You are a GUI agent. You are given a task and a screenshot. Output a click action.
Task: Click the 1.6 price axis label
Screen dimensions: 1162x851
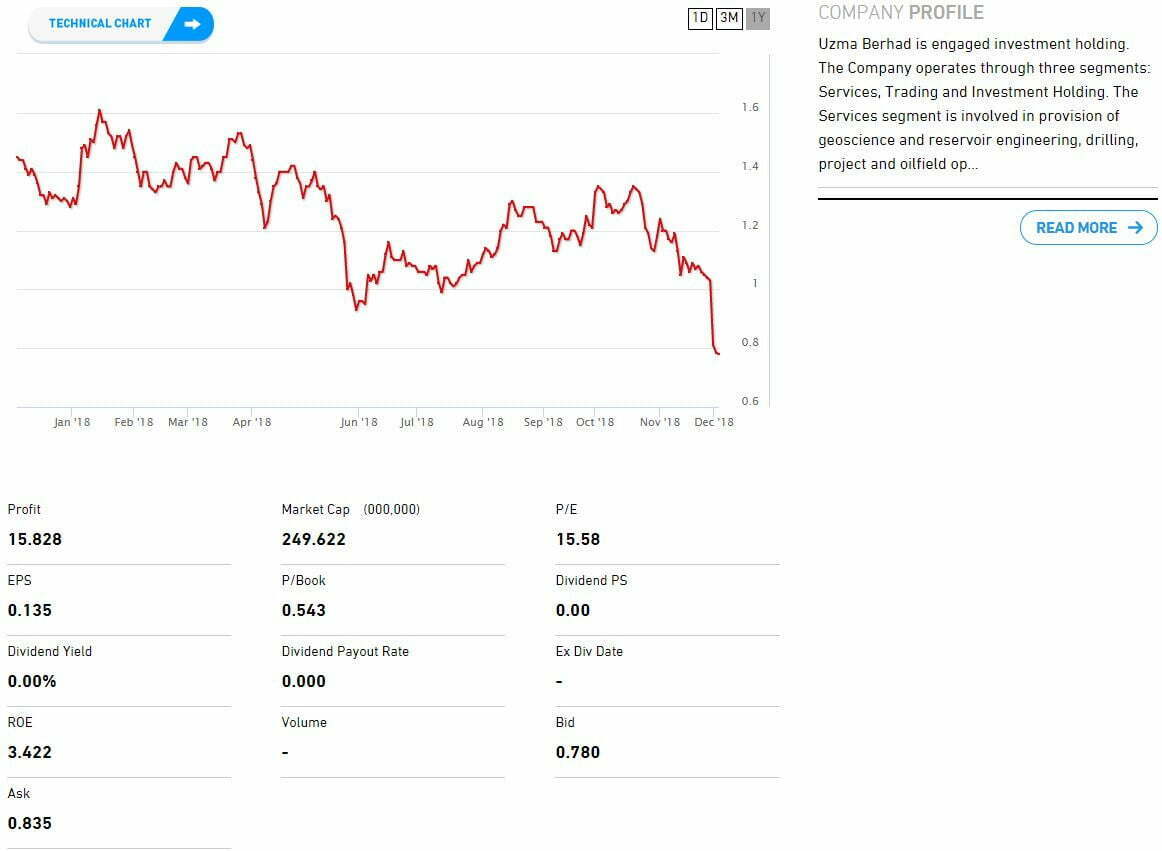pos(750,107)
